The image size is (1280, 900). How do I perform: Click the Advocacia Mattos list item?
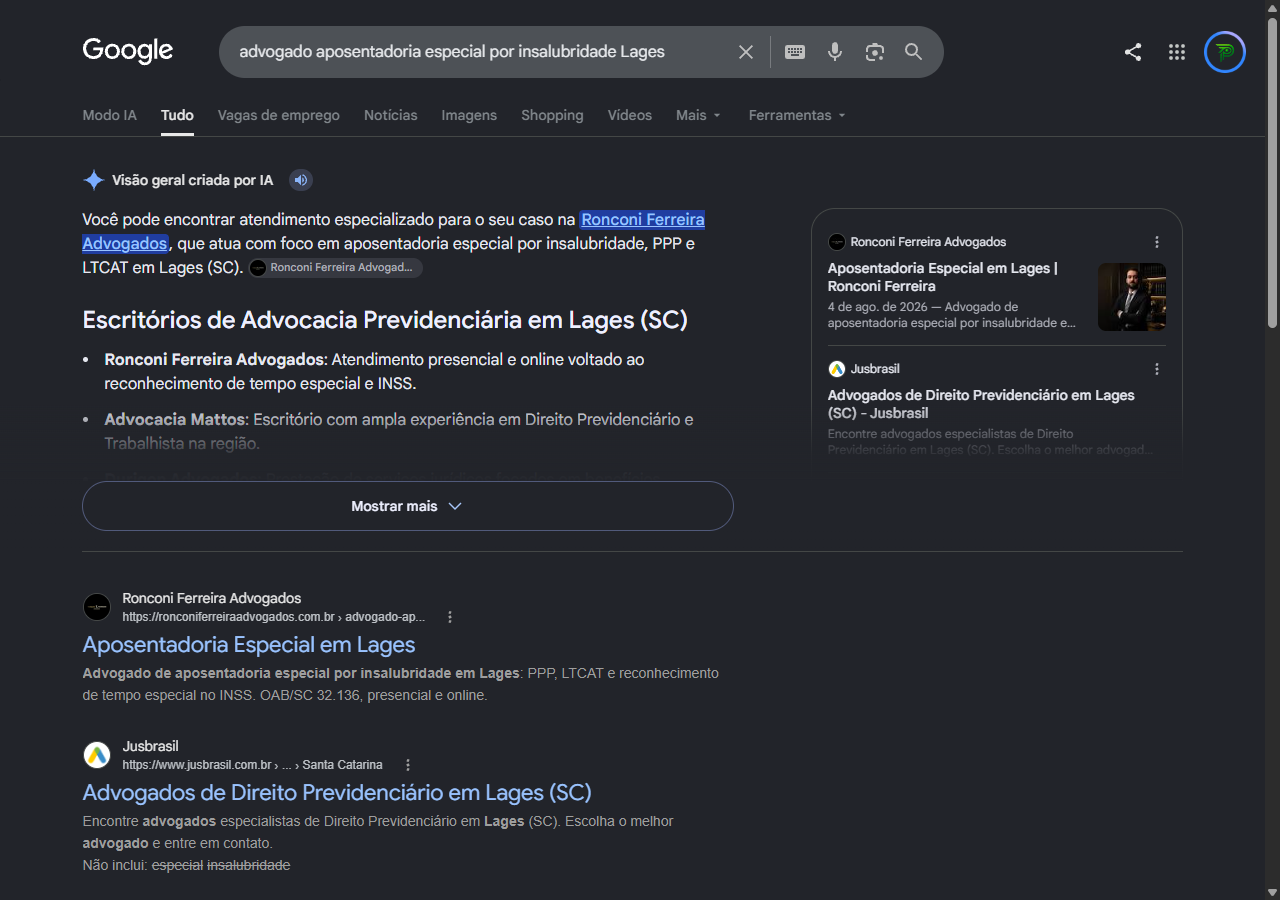point(399,431)
